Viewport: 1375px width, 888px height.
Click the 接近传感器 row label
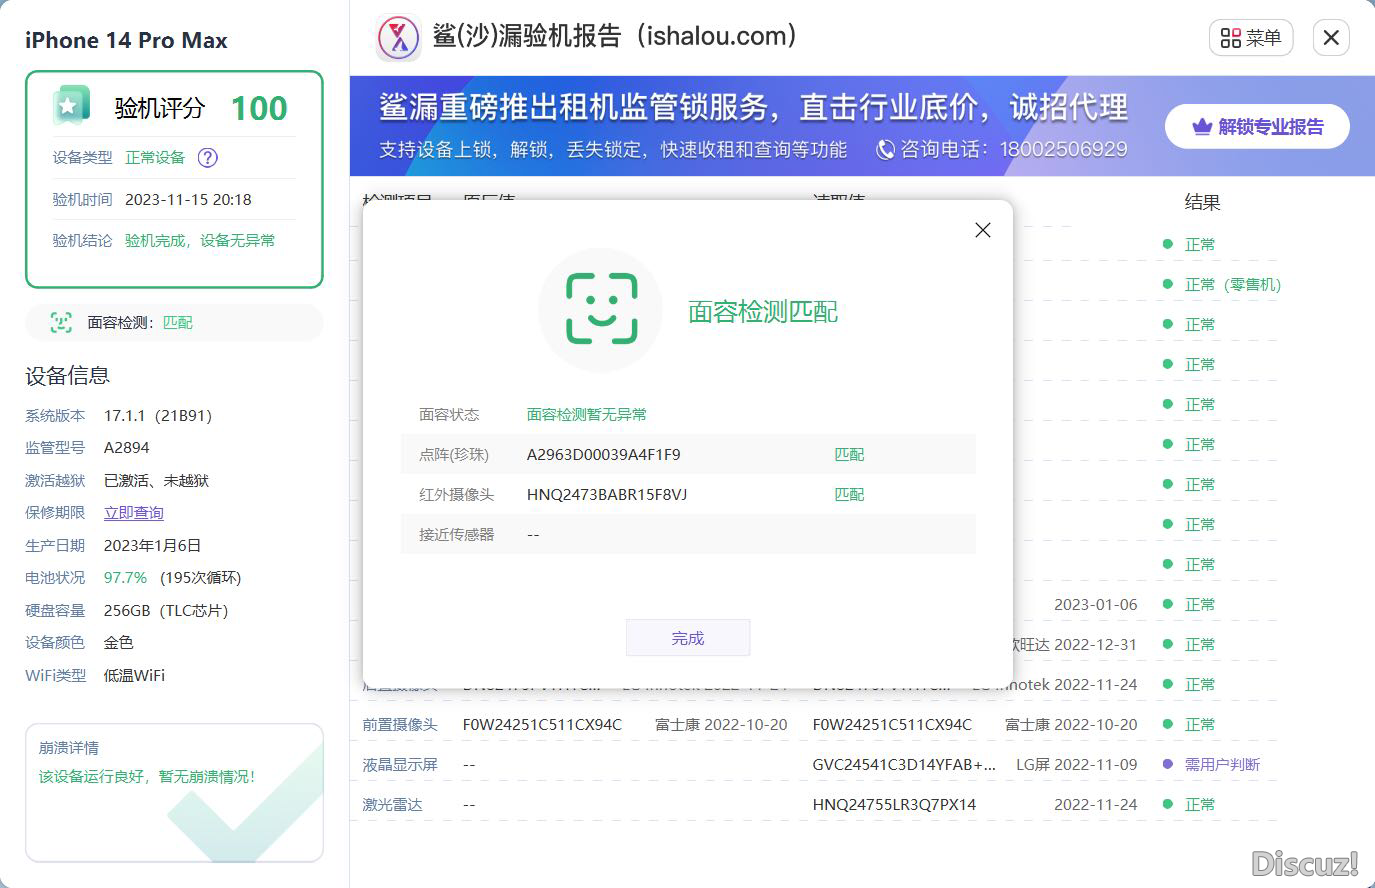457,534
